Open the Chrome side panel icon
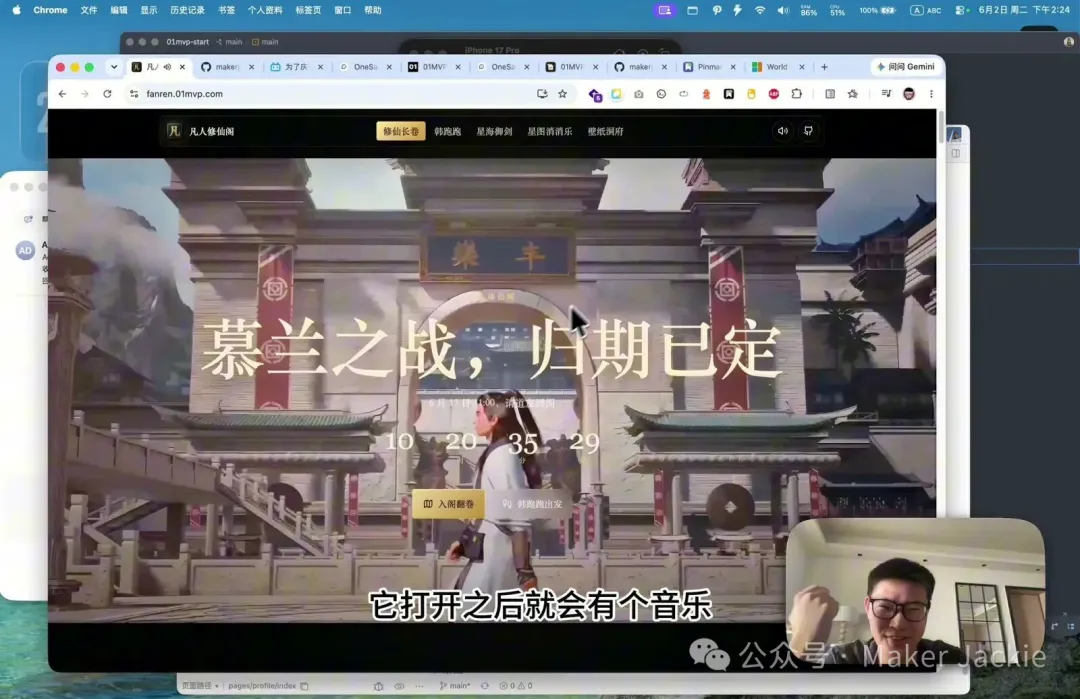The width and height of the screenshot is (1080, 699). point(830,94)
